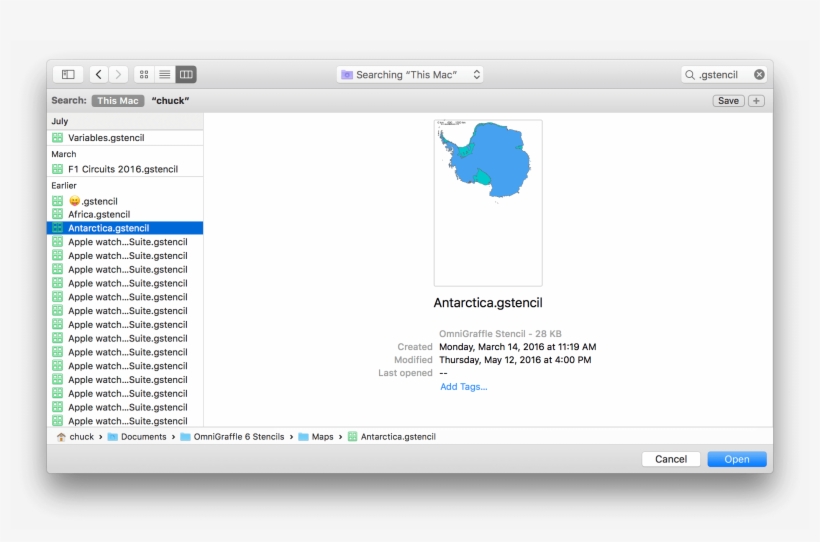Image resolution: width=820 pixels, height=542 pixels.
Task: Clear the .gstencil search field
Action: point(759,74)
